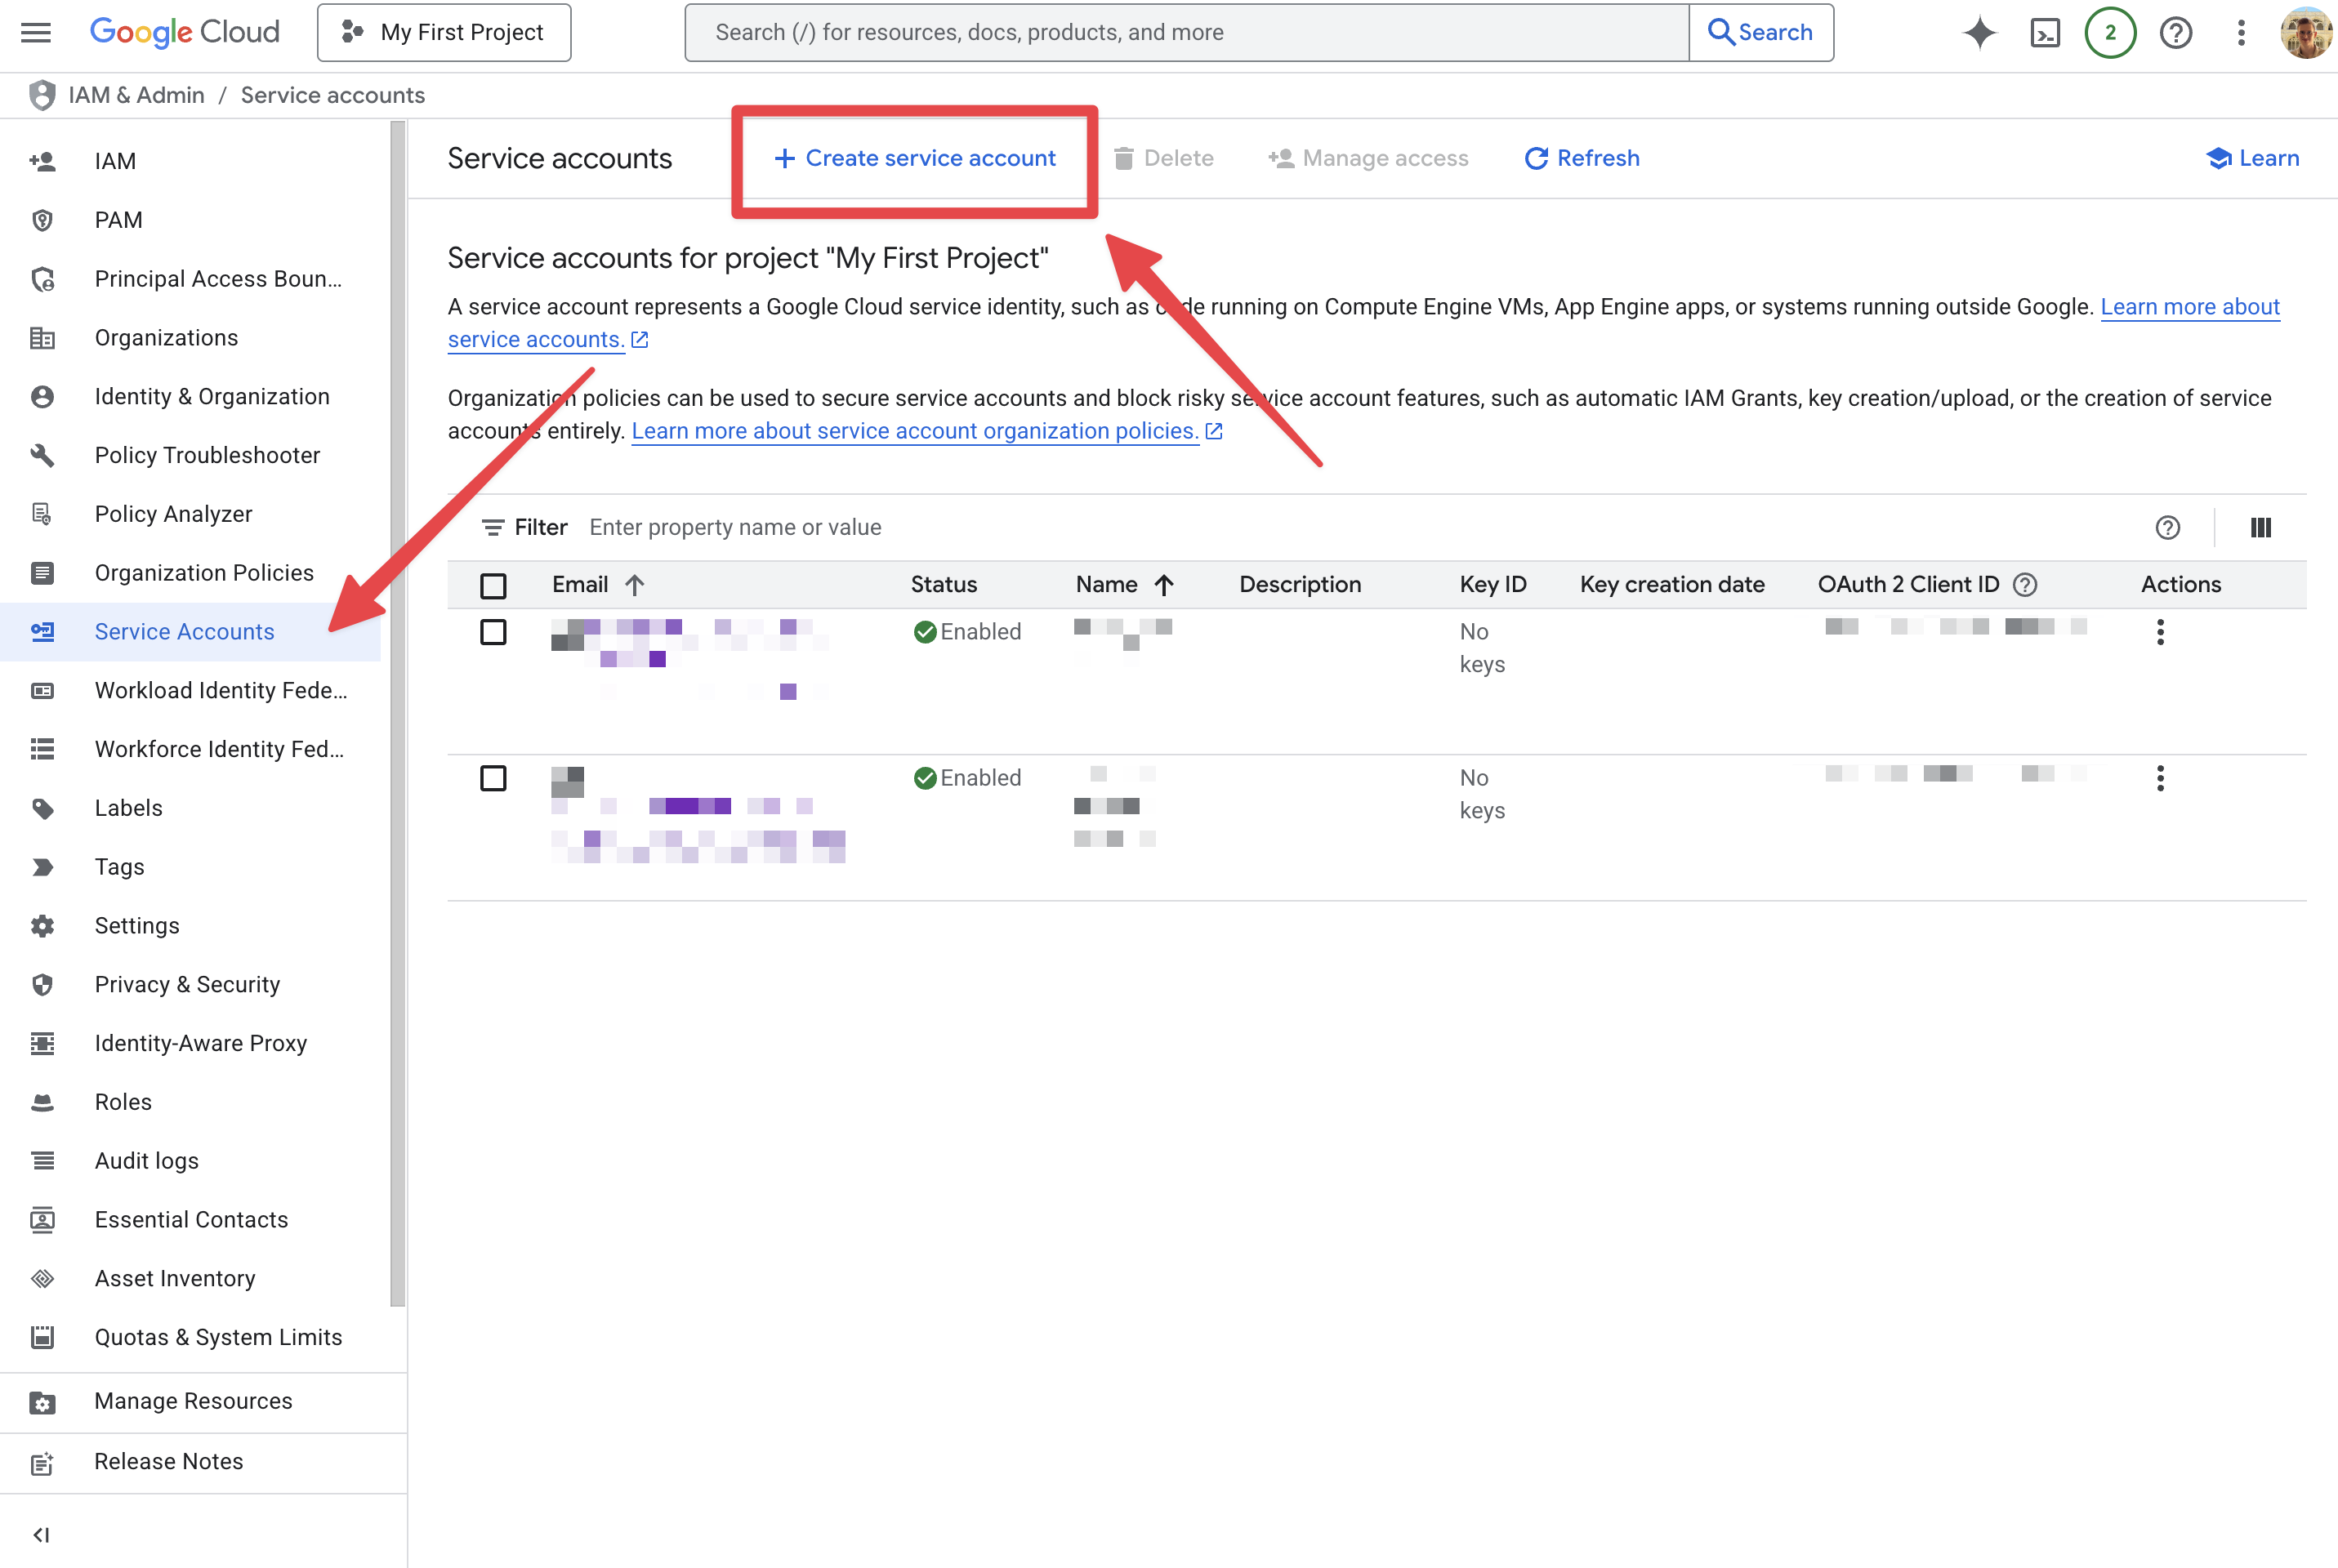Check the first service account row
Viewport: 2338px width, 1568px height.
(x=493, y=631)
